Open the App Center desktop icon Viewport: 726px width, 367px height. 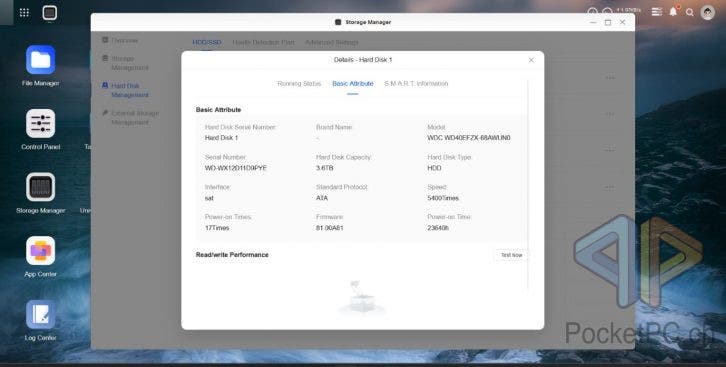tap(40, 250)
